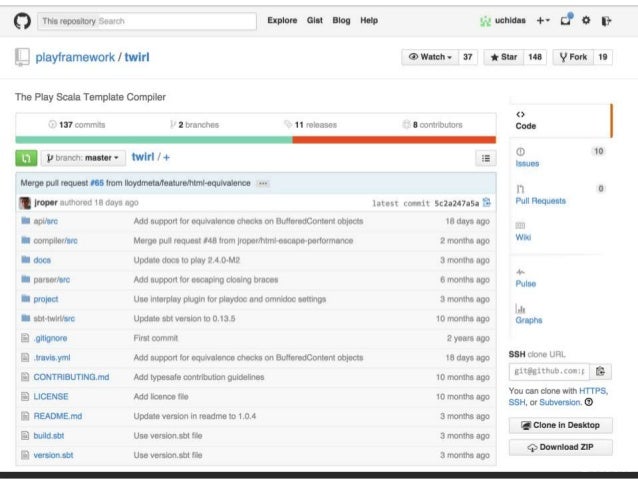Open the parser/src folder
This screenshot has height=479, width=638.
52,280
